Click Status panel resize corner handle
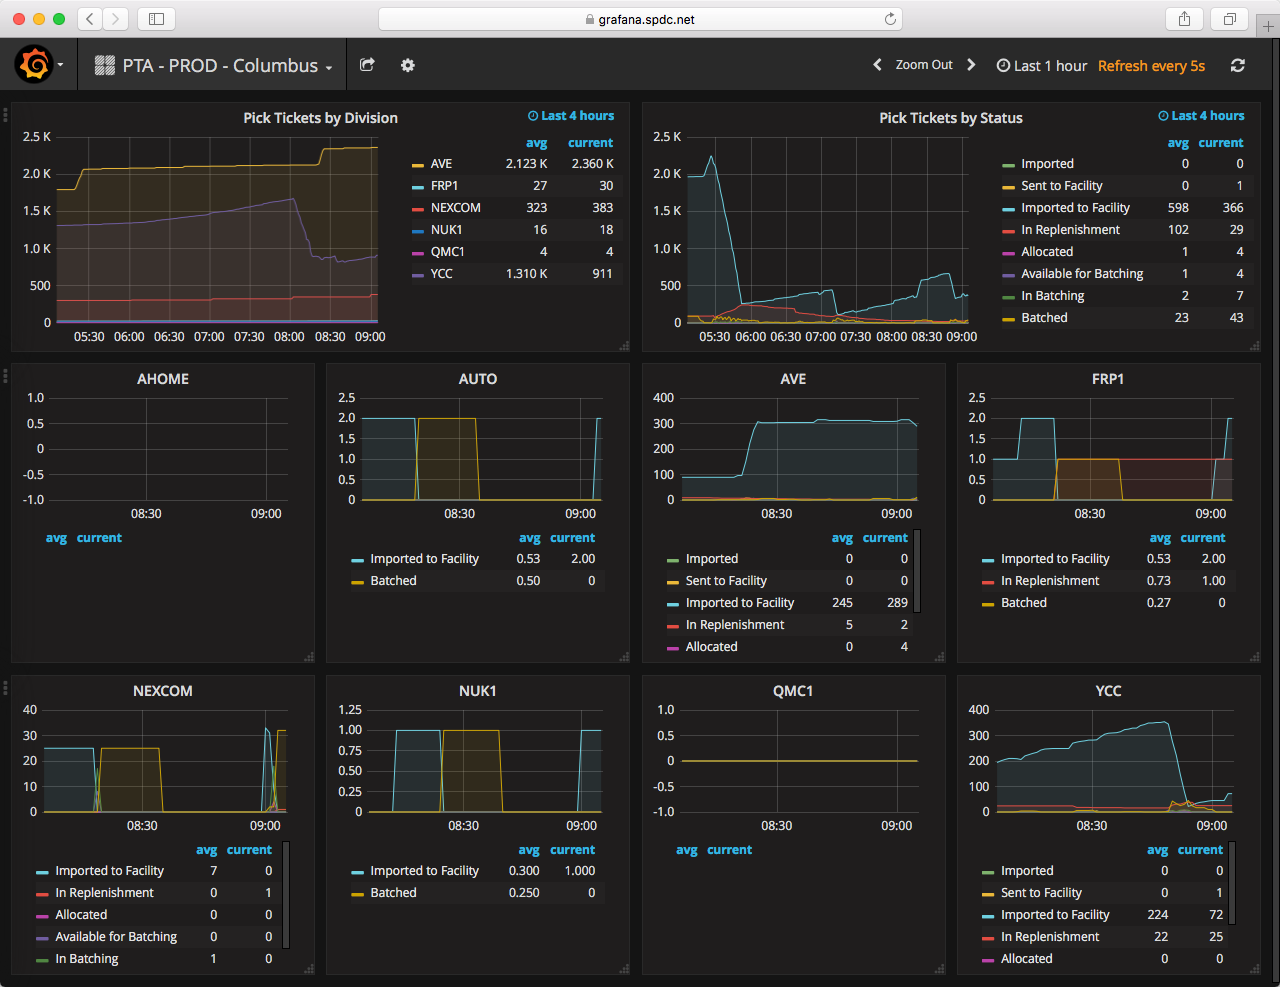This screenshot has width=1280, height=987. 1255,346
